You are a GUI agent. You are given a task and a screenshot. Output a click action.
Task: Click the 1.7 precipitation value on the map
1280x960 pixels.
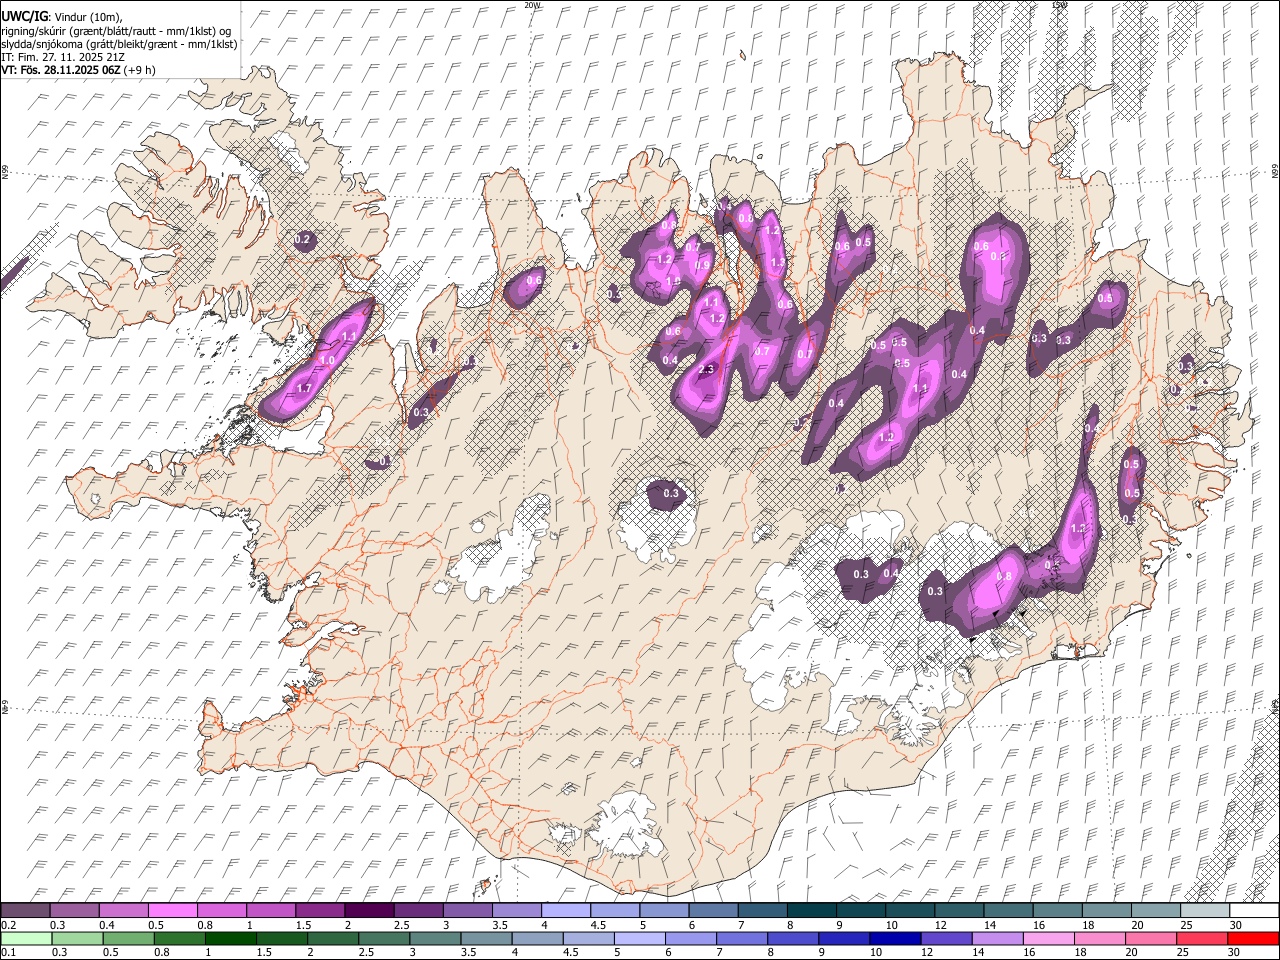304,387
